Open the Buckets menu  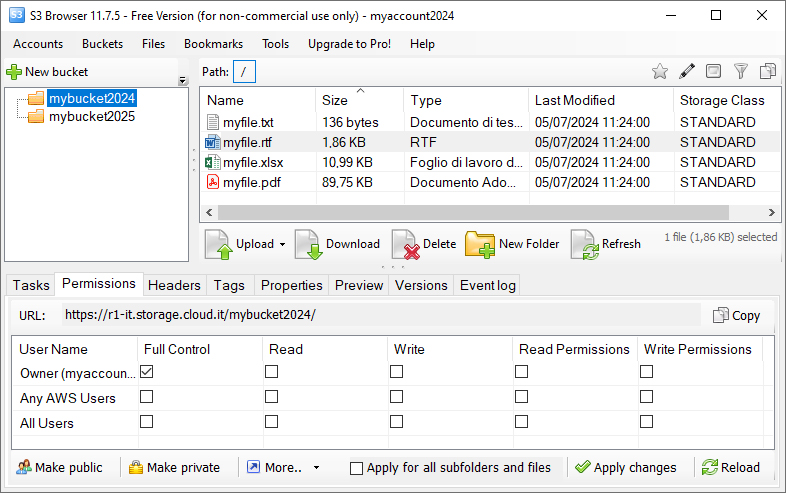[x=102, y=44]
